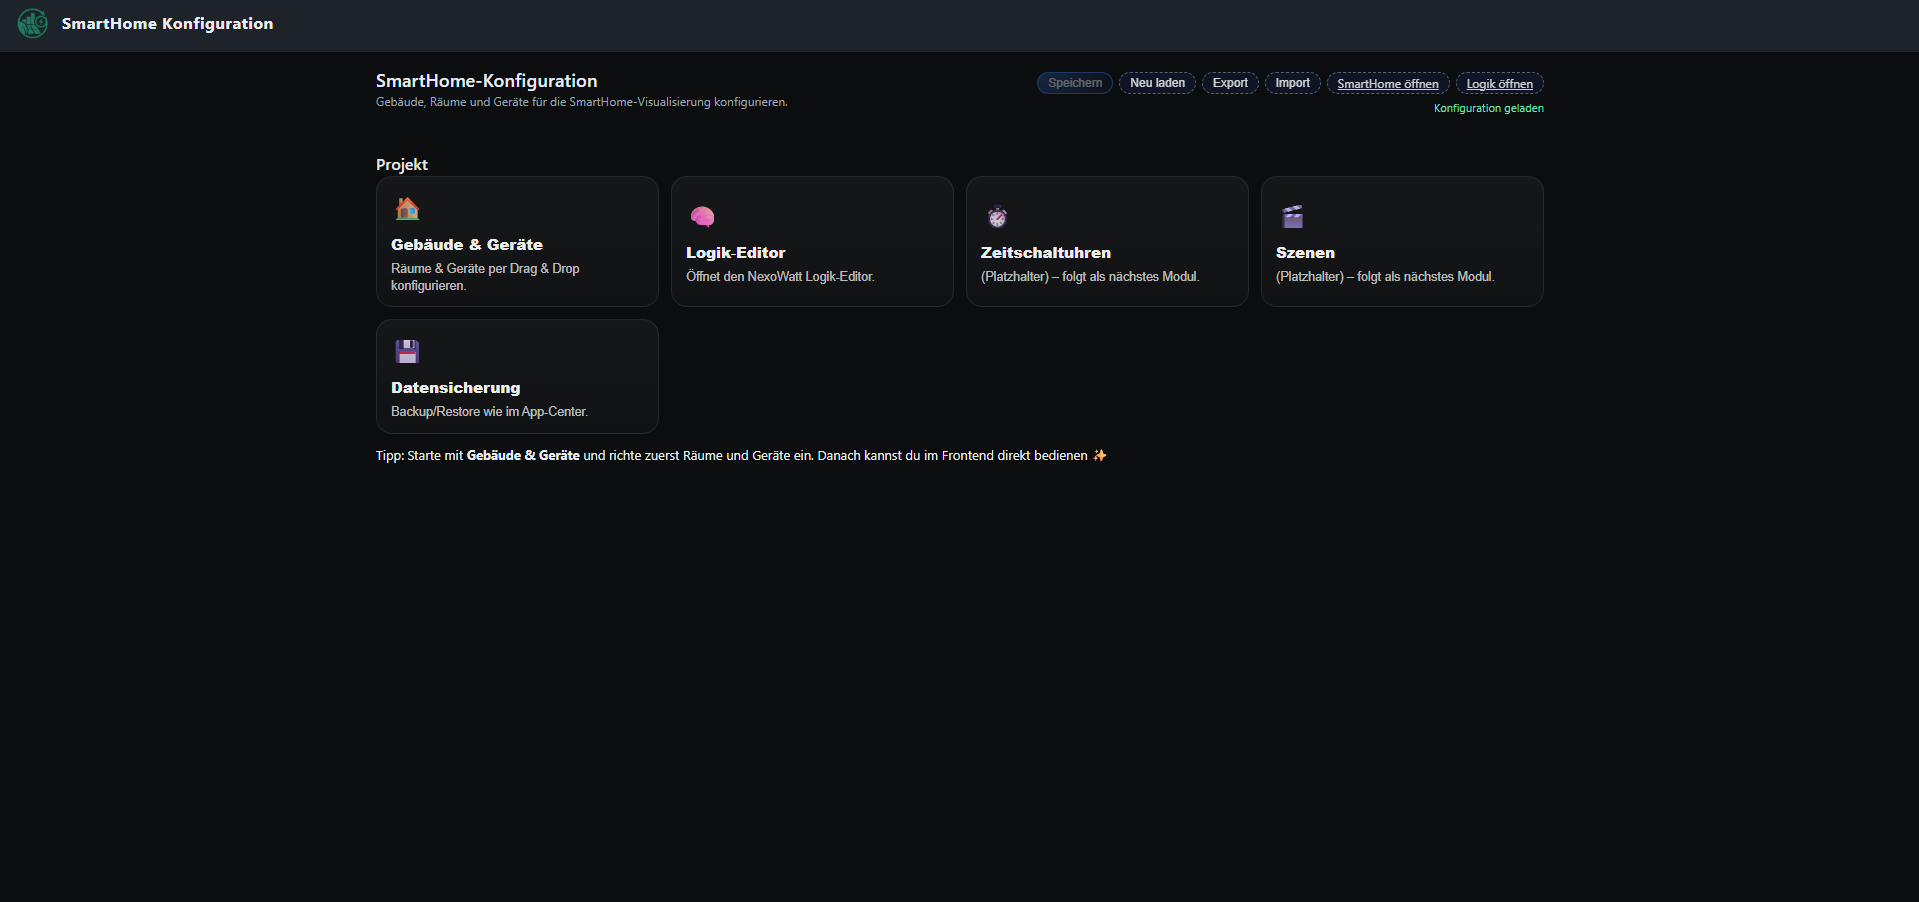Click the SmartHome Konfiguration header title
Image resolution: width=1919 pixels, height=902 pixels.
pyautogui.click(x=167, y=24)
